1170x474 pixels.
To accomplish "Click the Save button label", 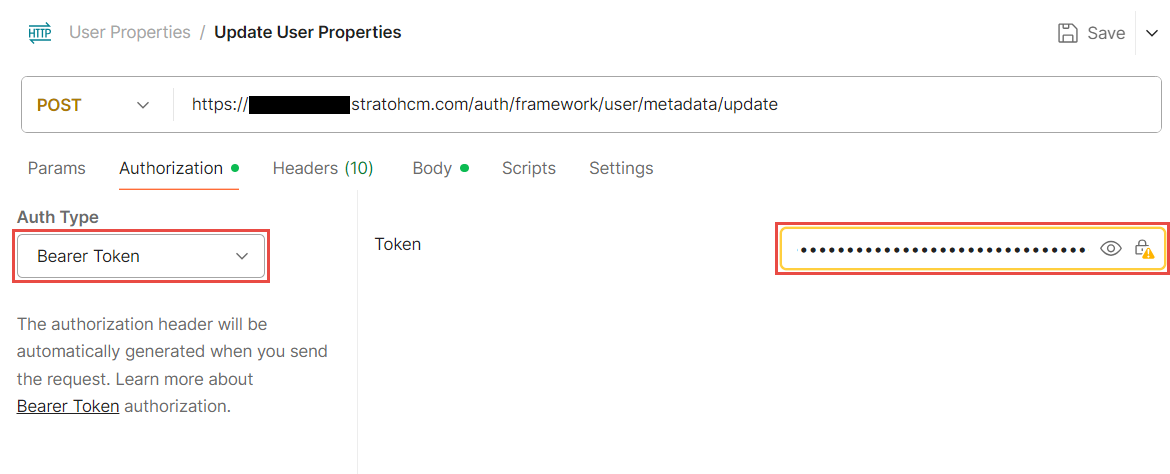I will [1106, 33].
